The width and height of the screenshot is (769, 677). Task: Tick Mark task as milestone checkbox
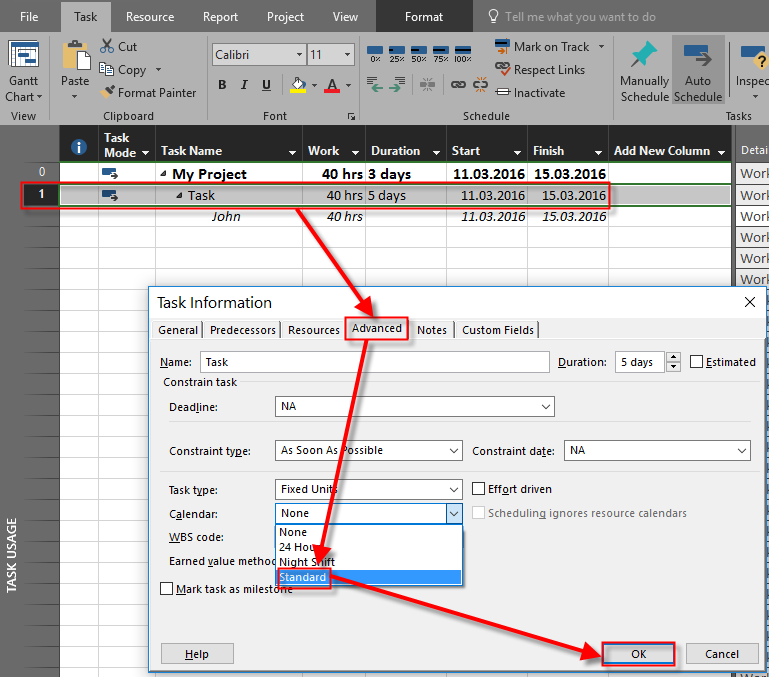[167, 589]
